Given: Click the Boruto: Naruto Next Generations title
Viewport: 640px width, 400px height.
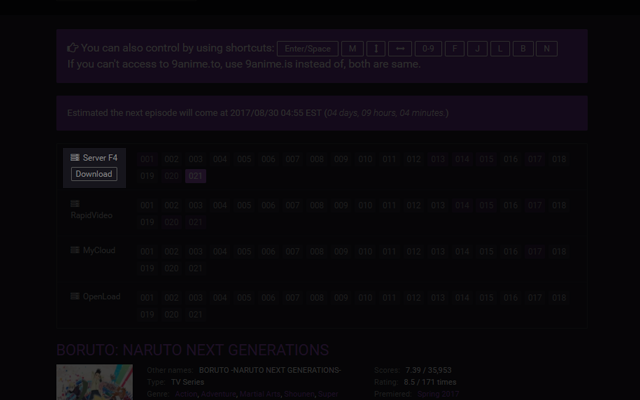Looking at the screenshot, I should tap(192, 350).
